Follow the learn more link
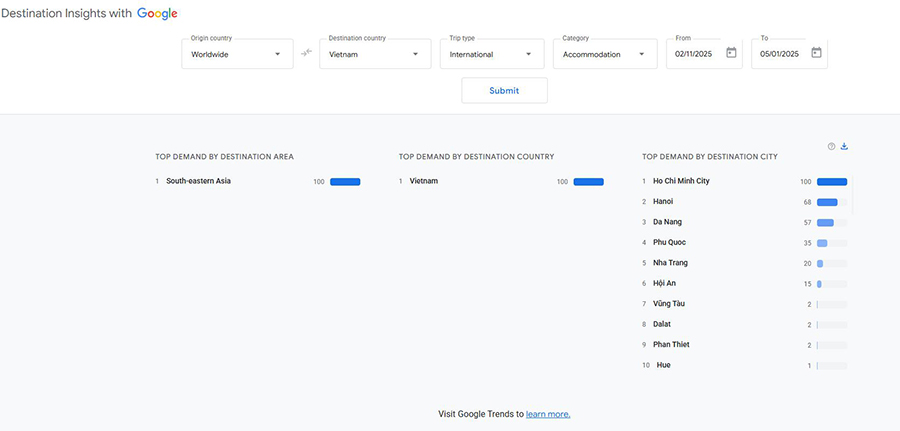The image size is (900, 431). [x=548, y=414]
